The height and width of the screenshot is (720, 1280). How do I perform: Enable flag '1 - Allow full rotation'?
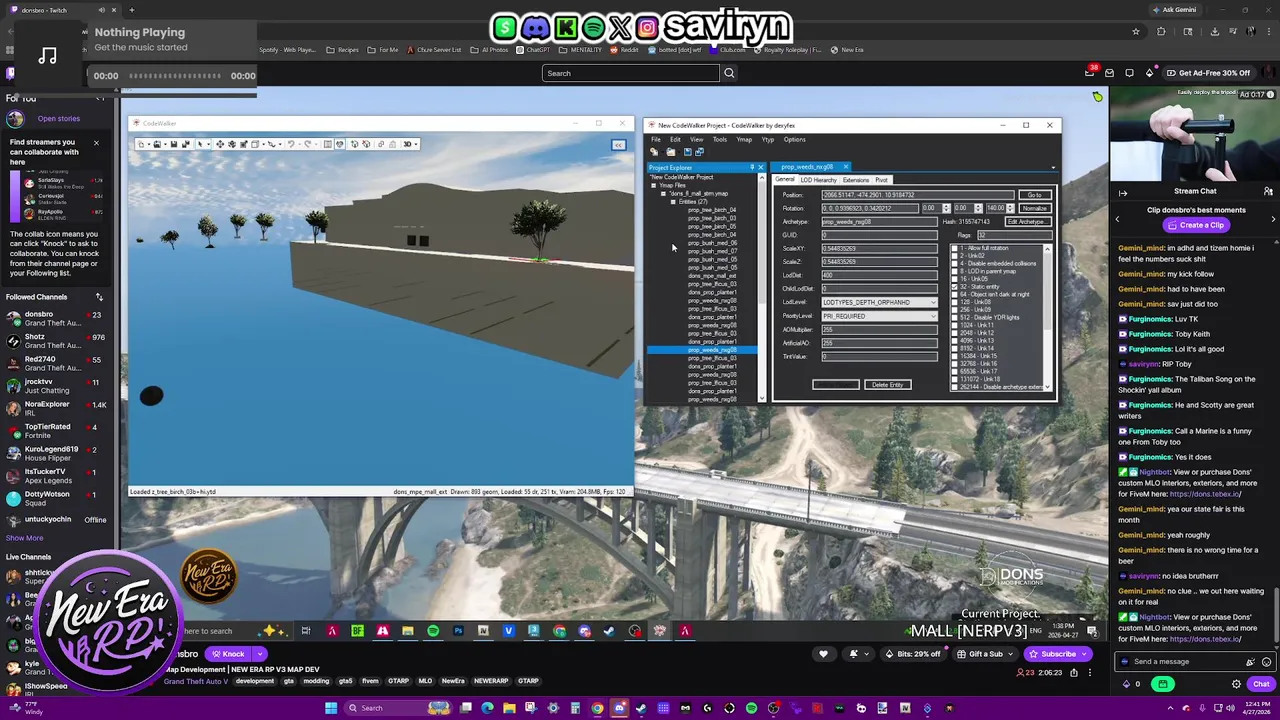(x=954, y=248)
